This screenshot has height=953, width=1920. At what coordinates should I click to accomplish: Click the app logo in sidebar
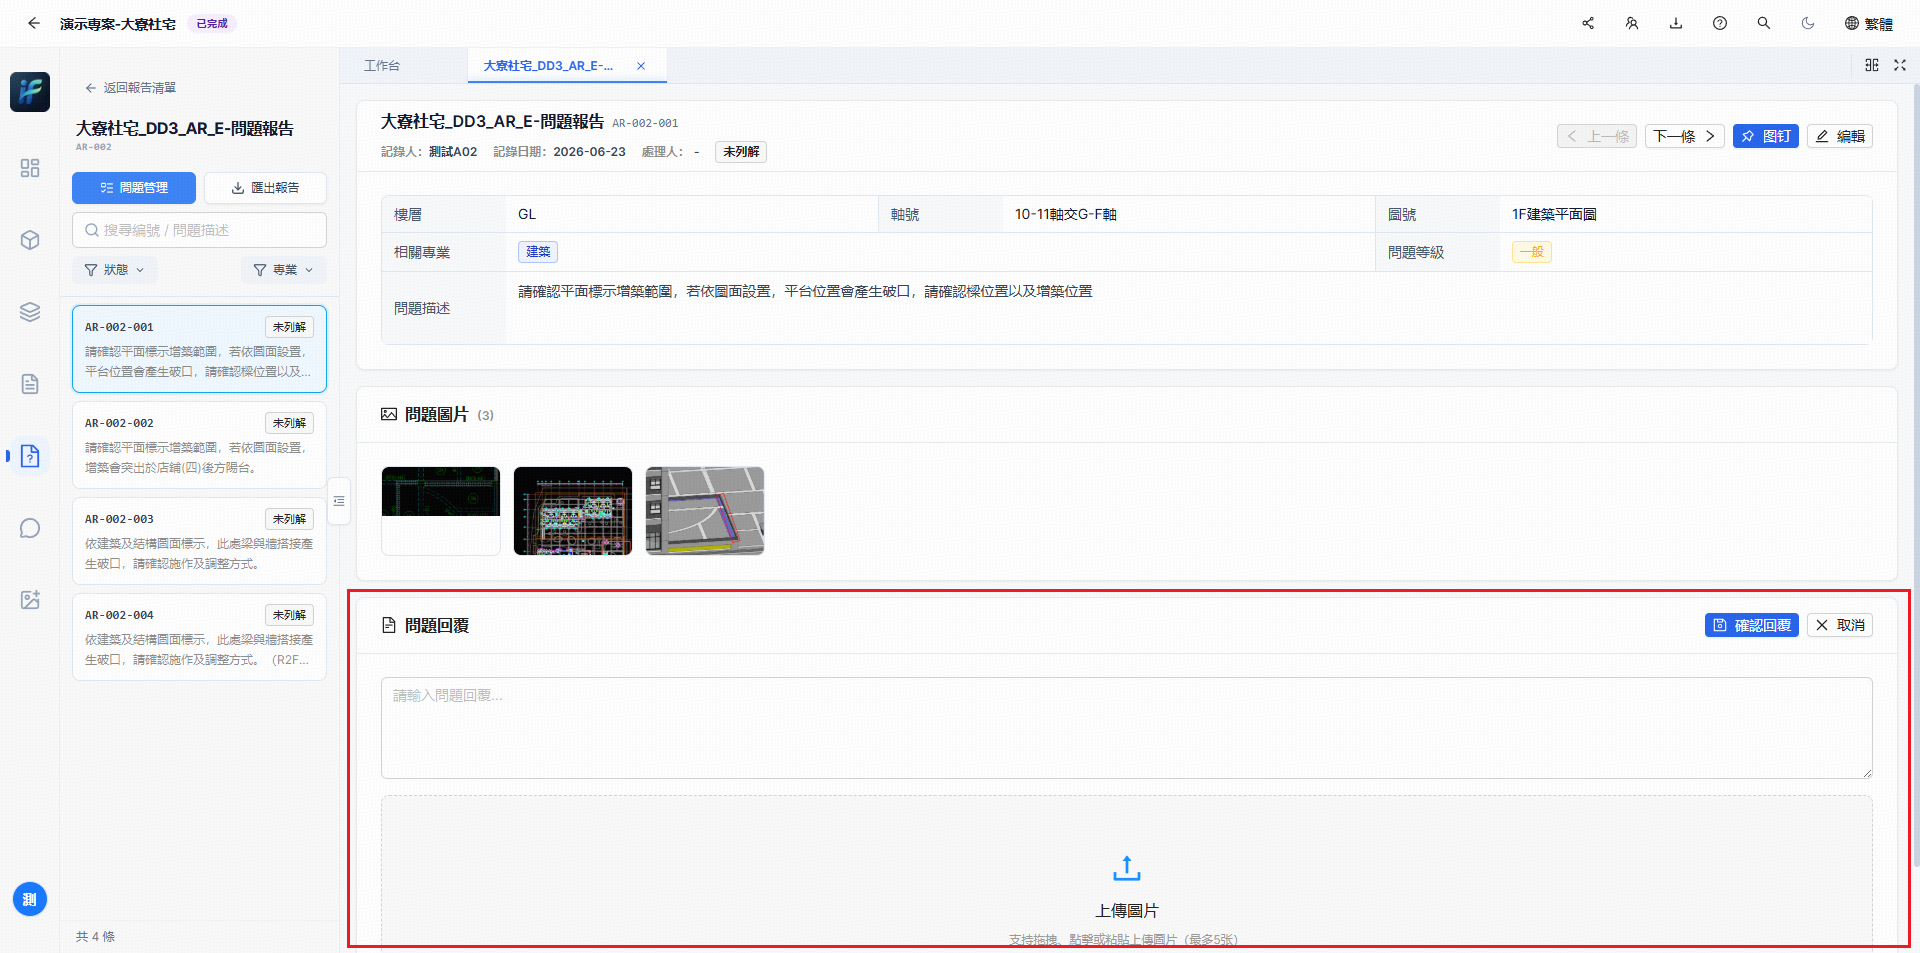(x=30, y=92)
